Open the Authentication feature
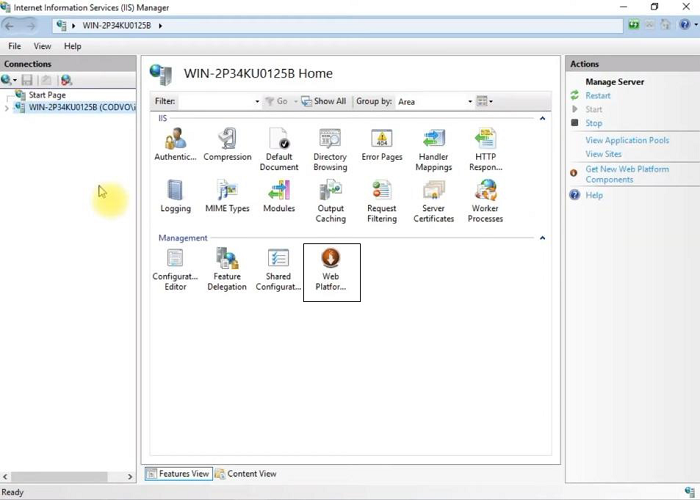 coord(175,144)
